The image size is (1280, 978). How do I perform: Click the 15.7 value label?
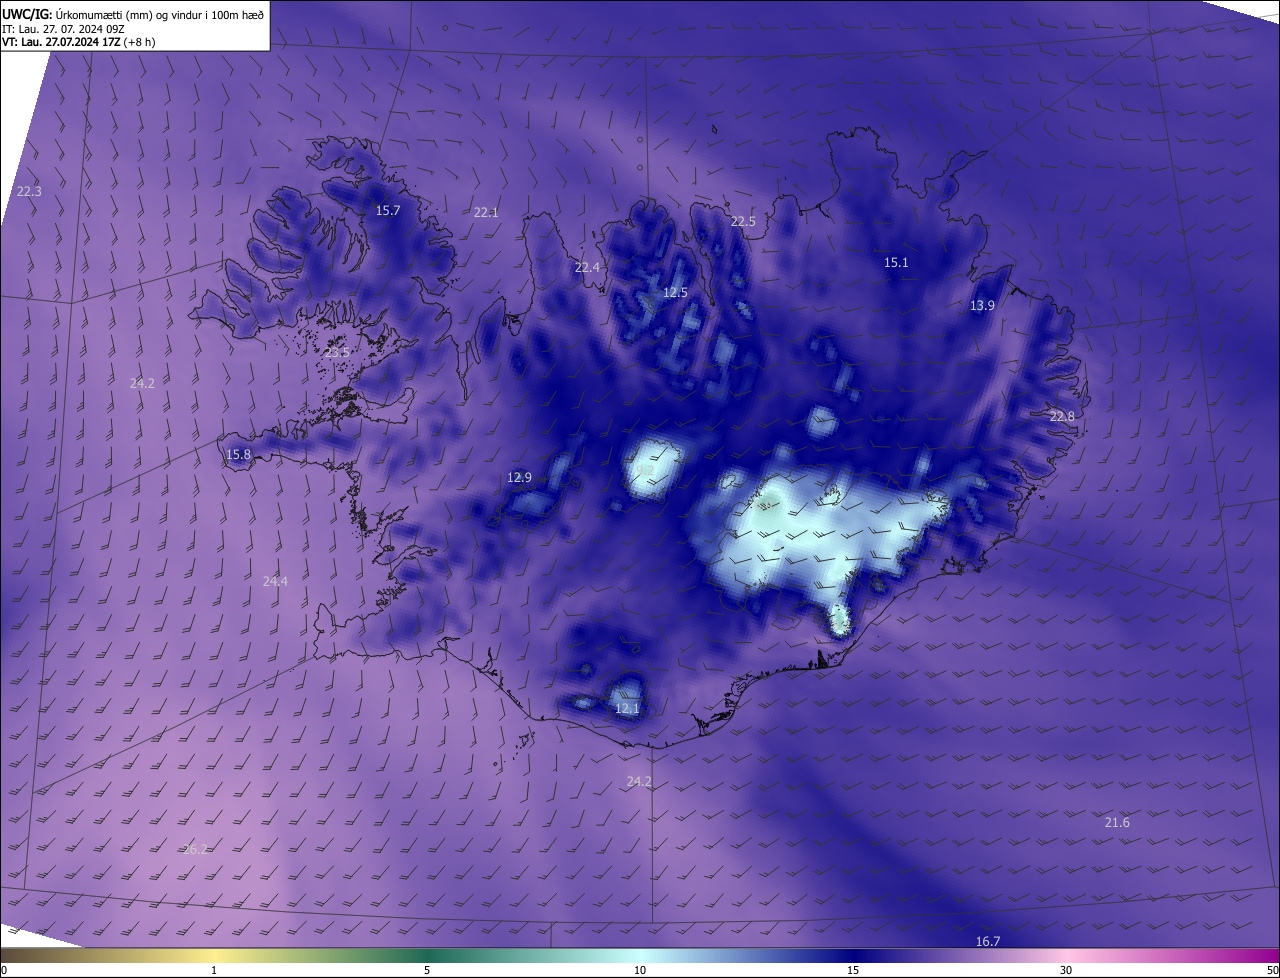tap(387, 210)
